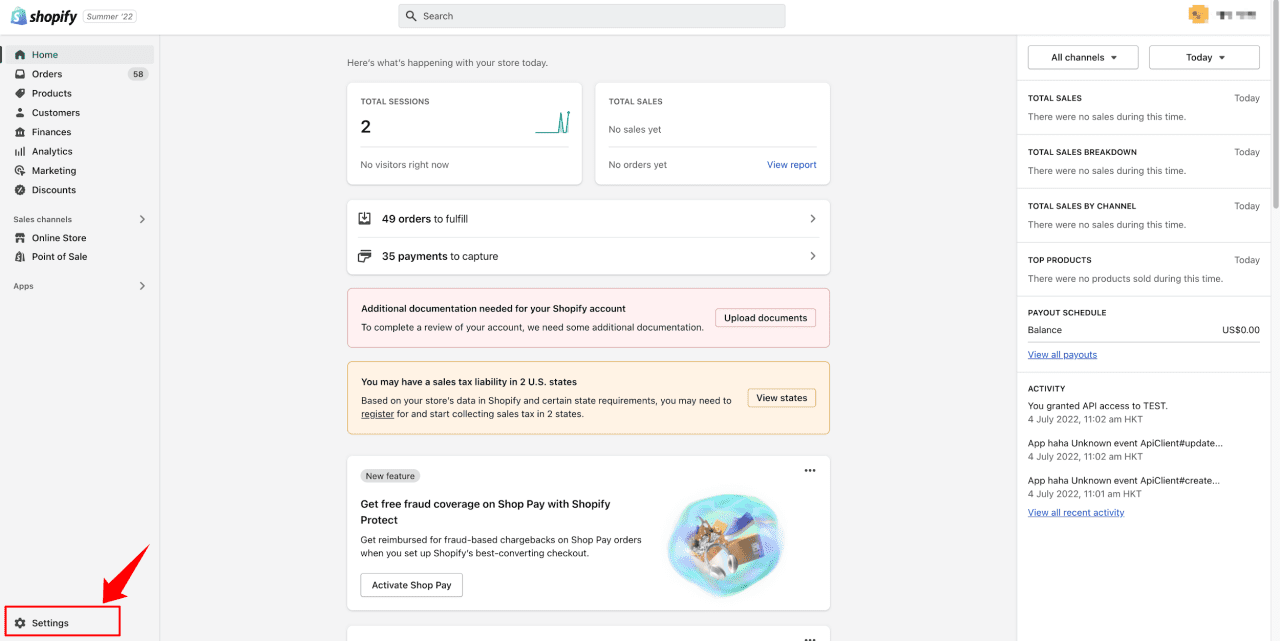Click the orders to fulfill download icon
Screen dimensions: 1280x641
point(365,218)
